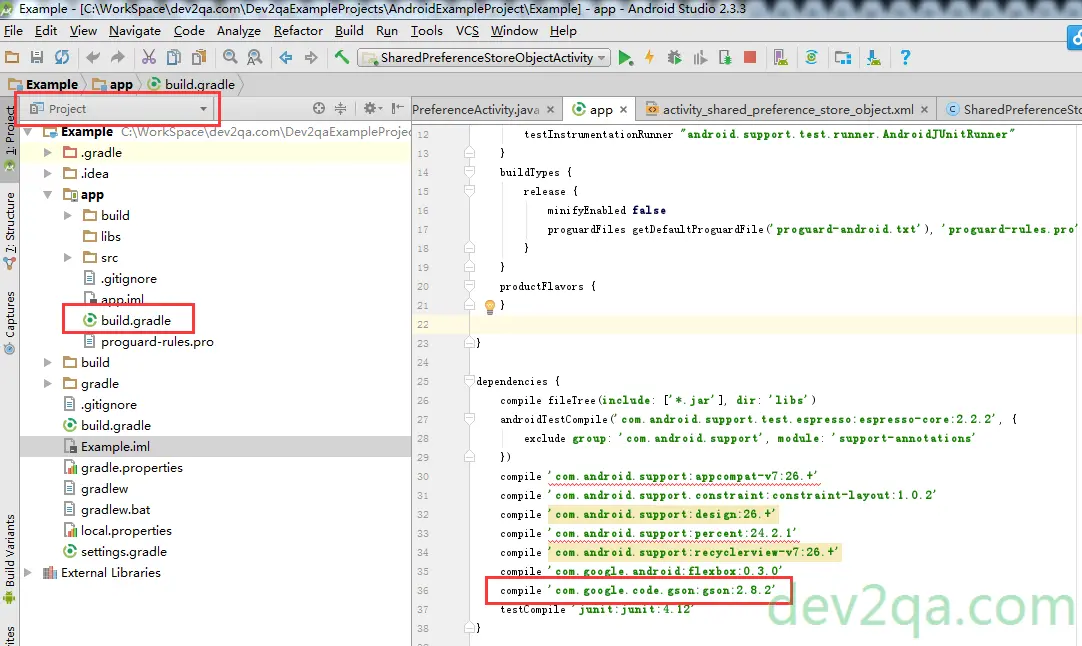Collapse all in the Project panel
1082x646 pixels.
pyautogui.click(x=340, y=108)
